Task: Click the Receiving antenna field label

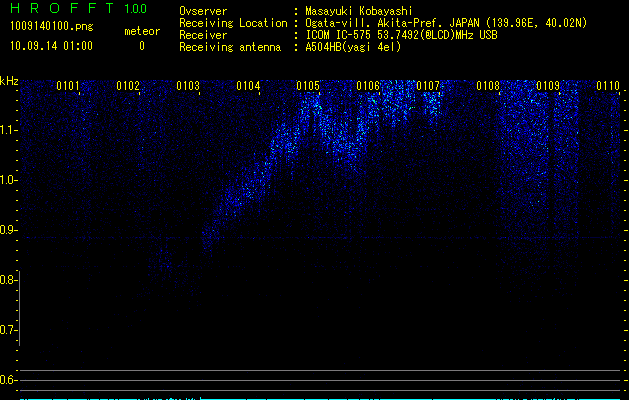Action: tap(230, 47)
